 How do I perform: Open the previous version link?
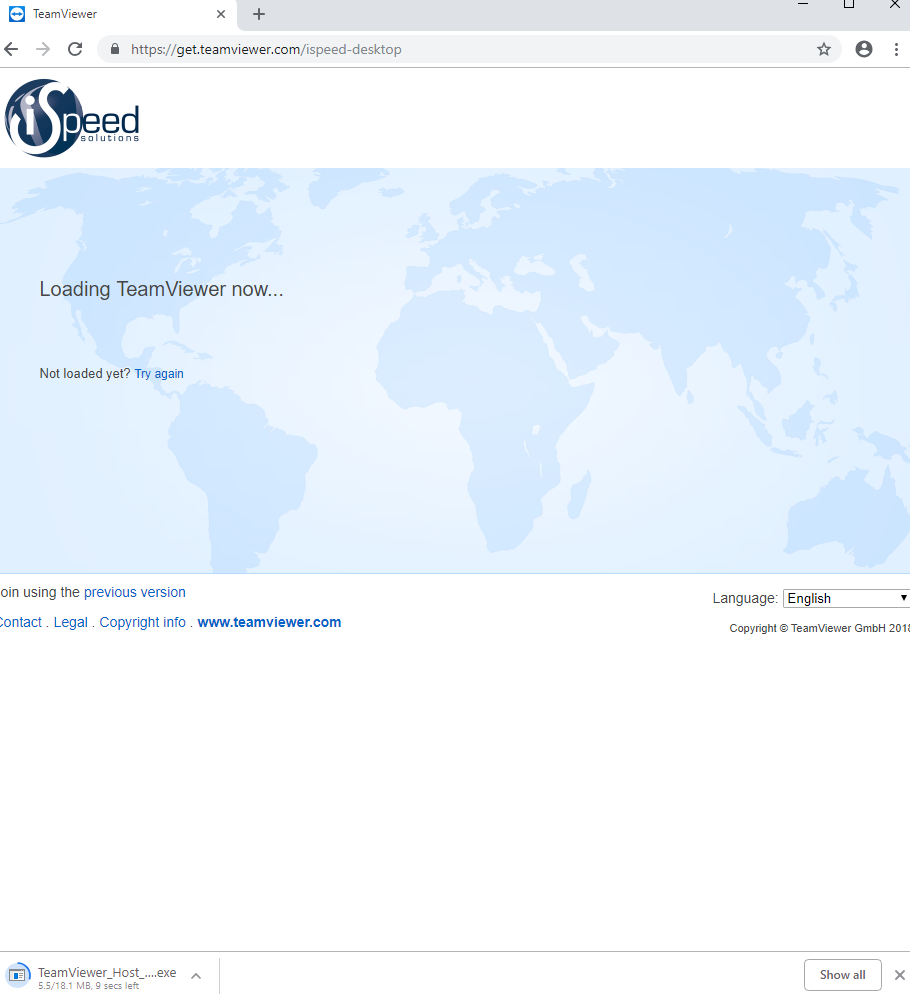(134, 592)
